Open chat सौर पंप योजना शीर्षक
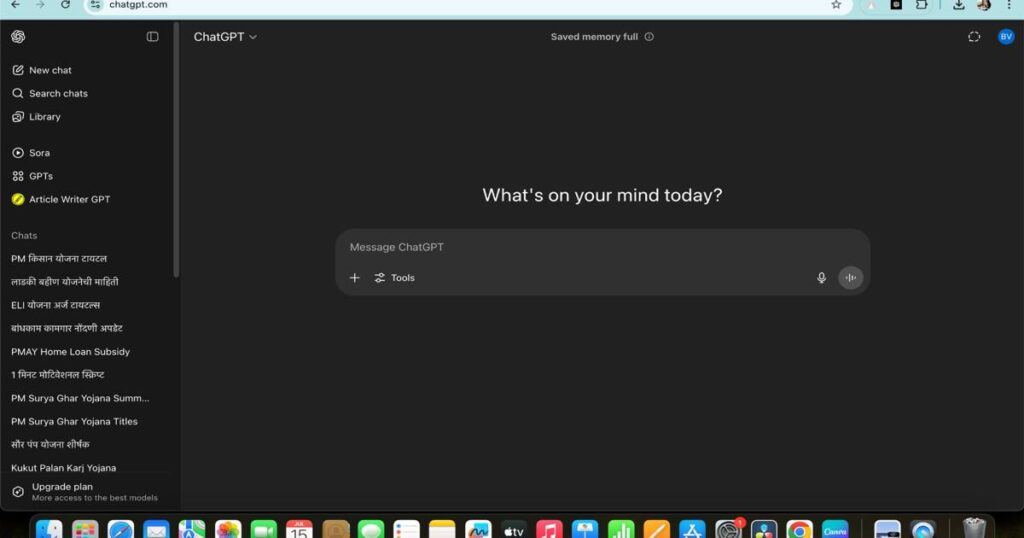The width and height of the screenshot is (1024, 538). point(50,444)
